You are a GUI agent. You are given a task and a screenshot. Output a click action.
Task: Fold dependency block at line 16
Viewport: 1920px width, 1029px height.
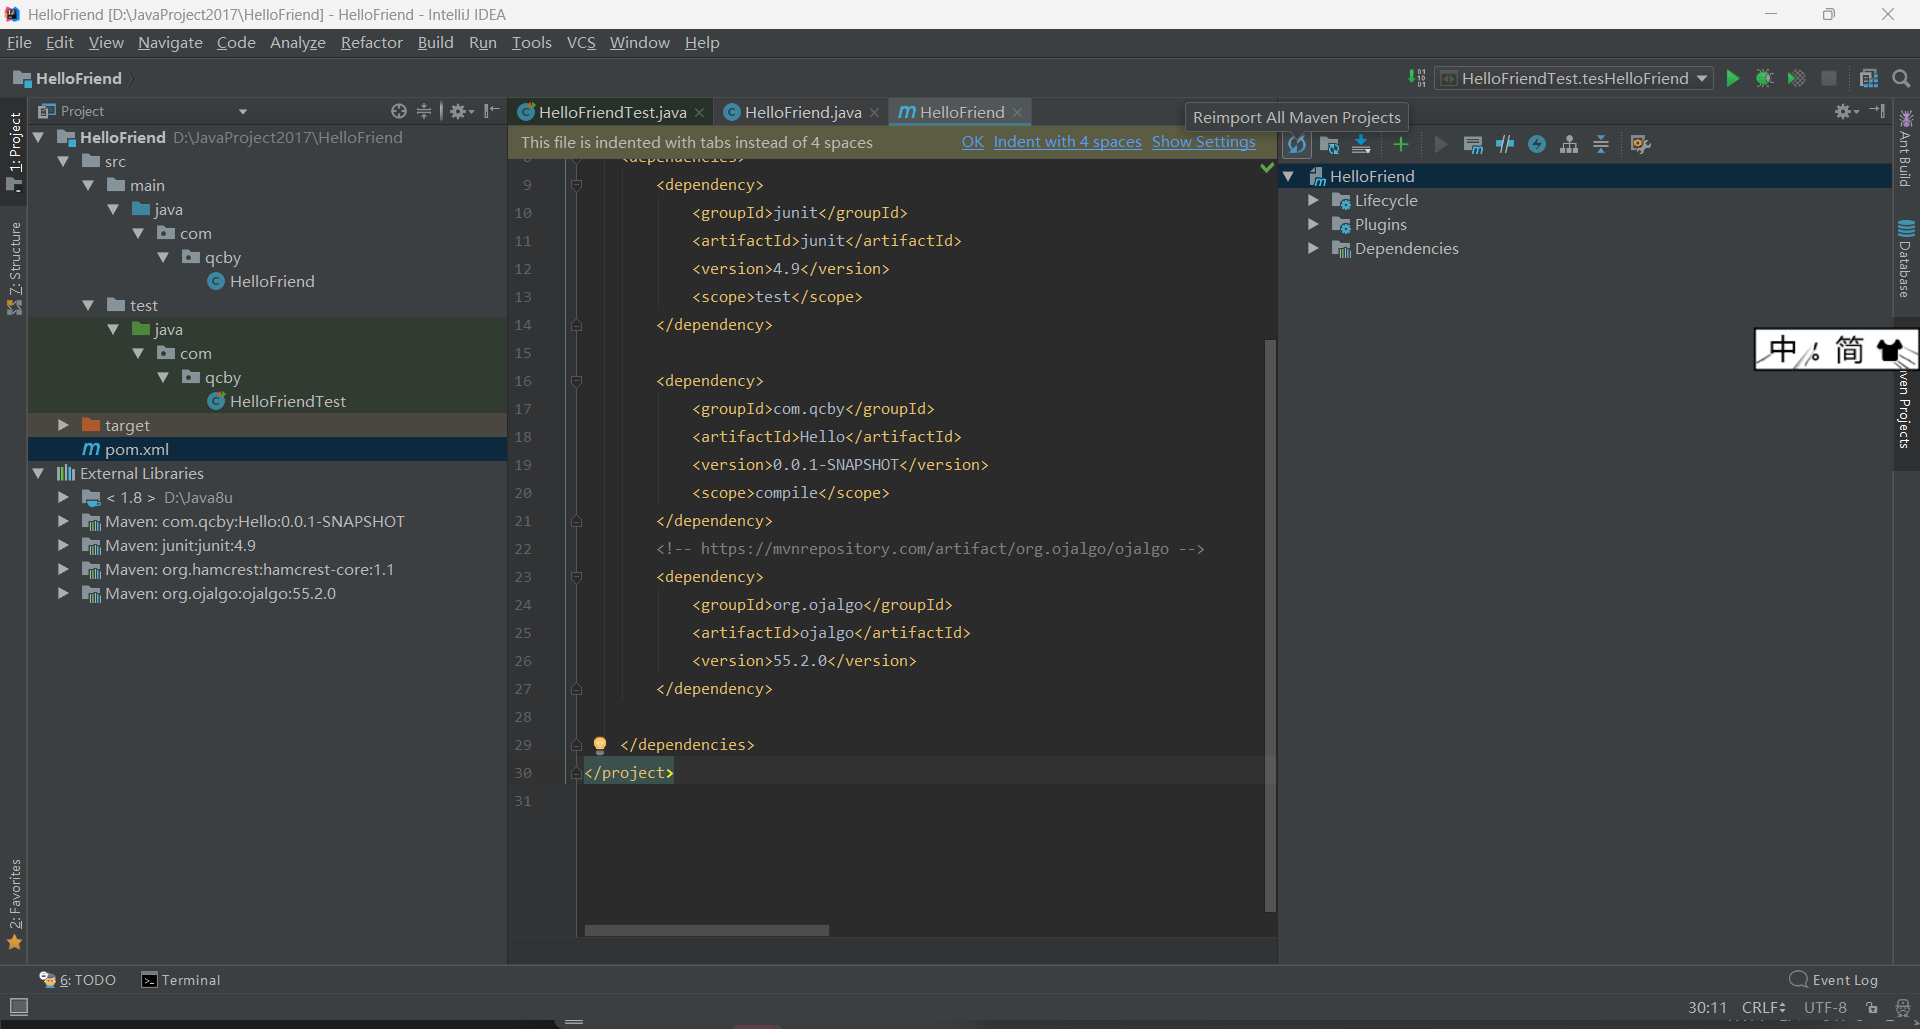576,381
